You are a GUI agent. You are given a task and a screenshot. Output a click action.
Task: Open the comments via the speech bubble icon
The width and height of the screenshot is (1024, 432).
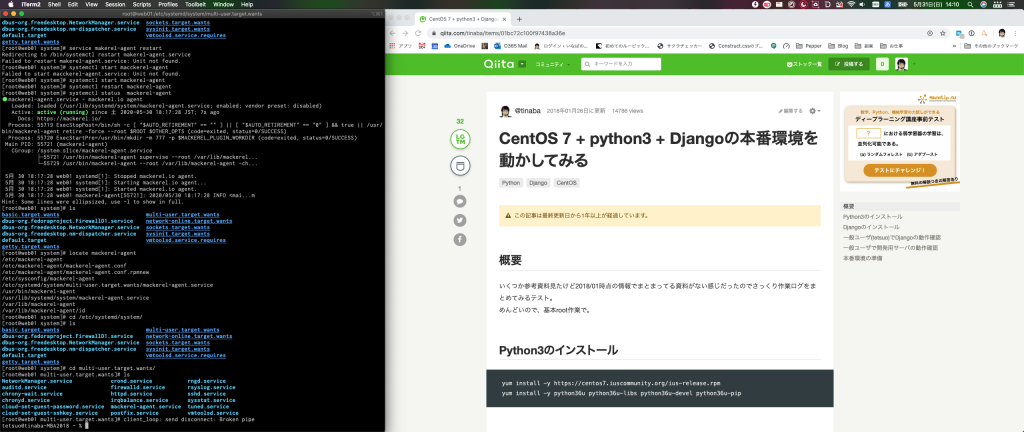point(460,202)
